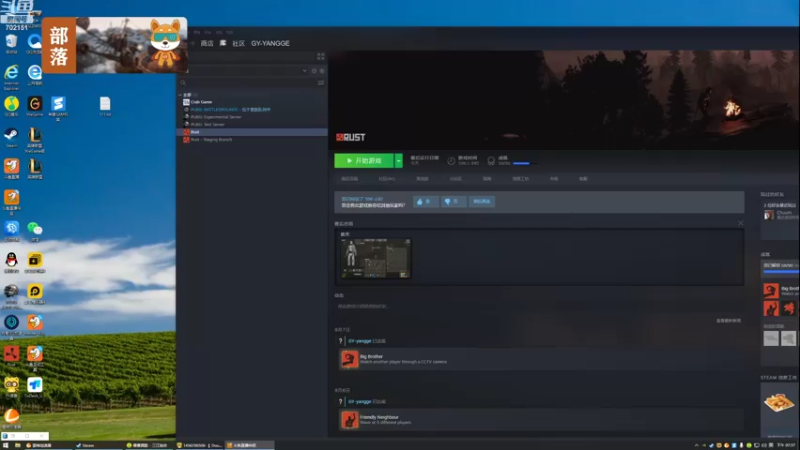Open Rust shortcut on desktop
Image resolution: width=800 pixels, height=450 pixels.
[11, 356]
